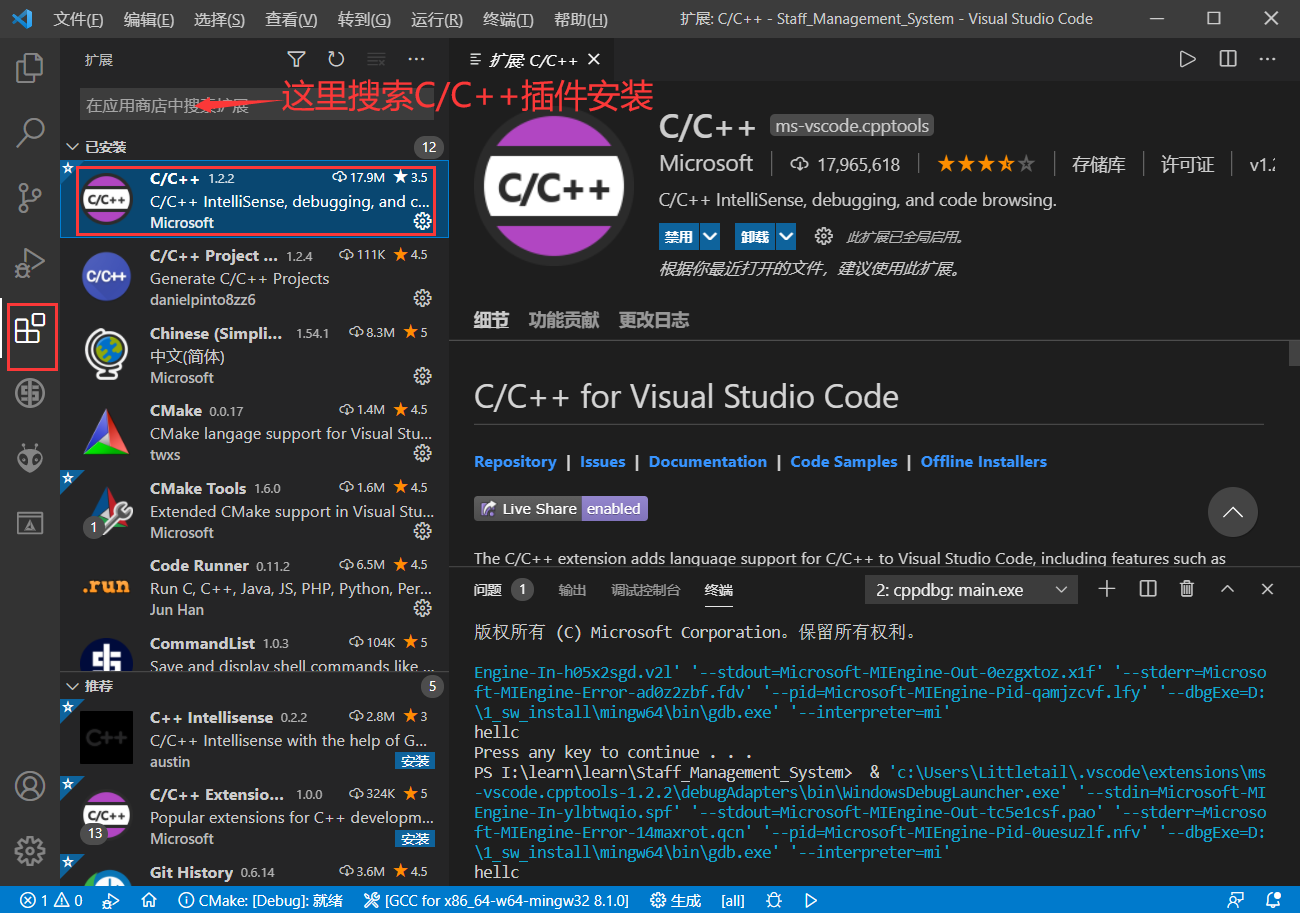Image resolution: width=1300 pixels, height=913 pixels.
Task: Click the launch play icon in status bar
Action: coord(811,900)
